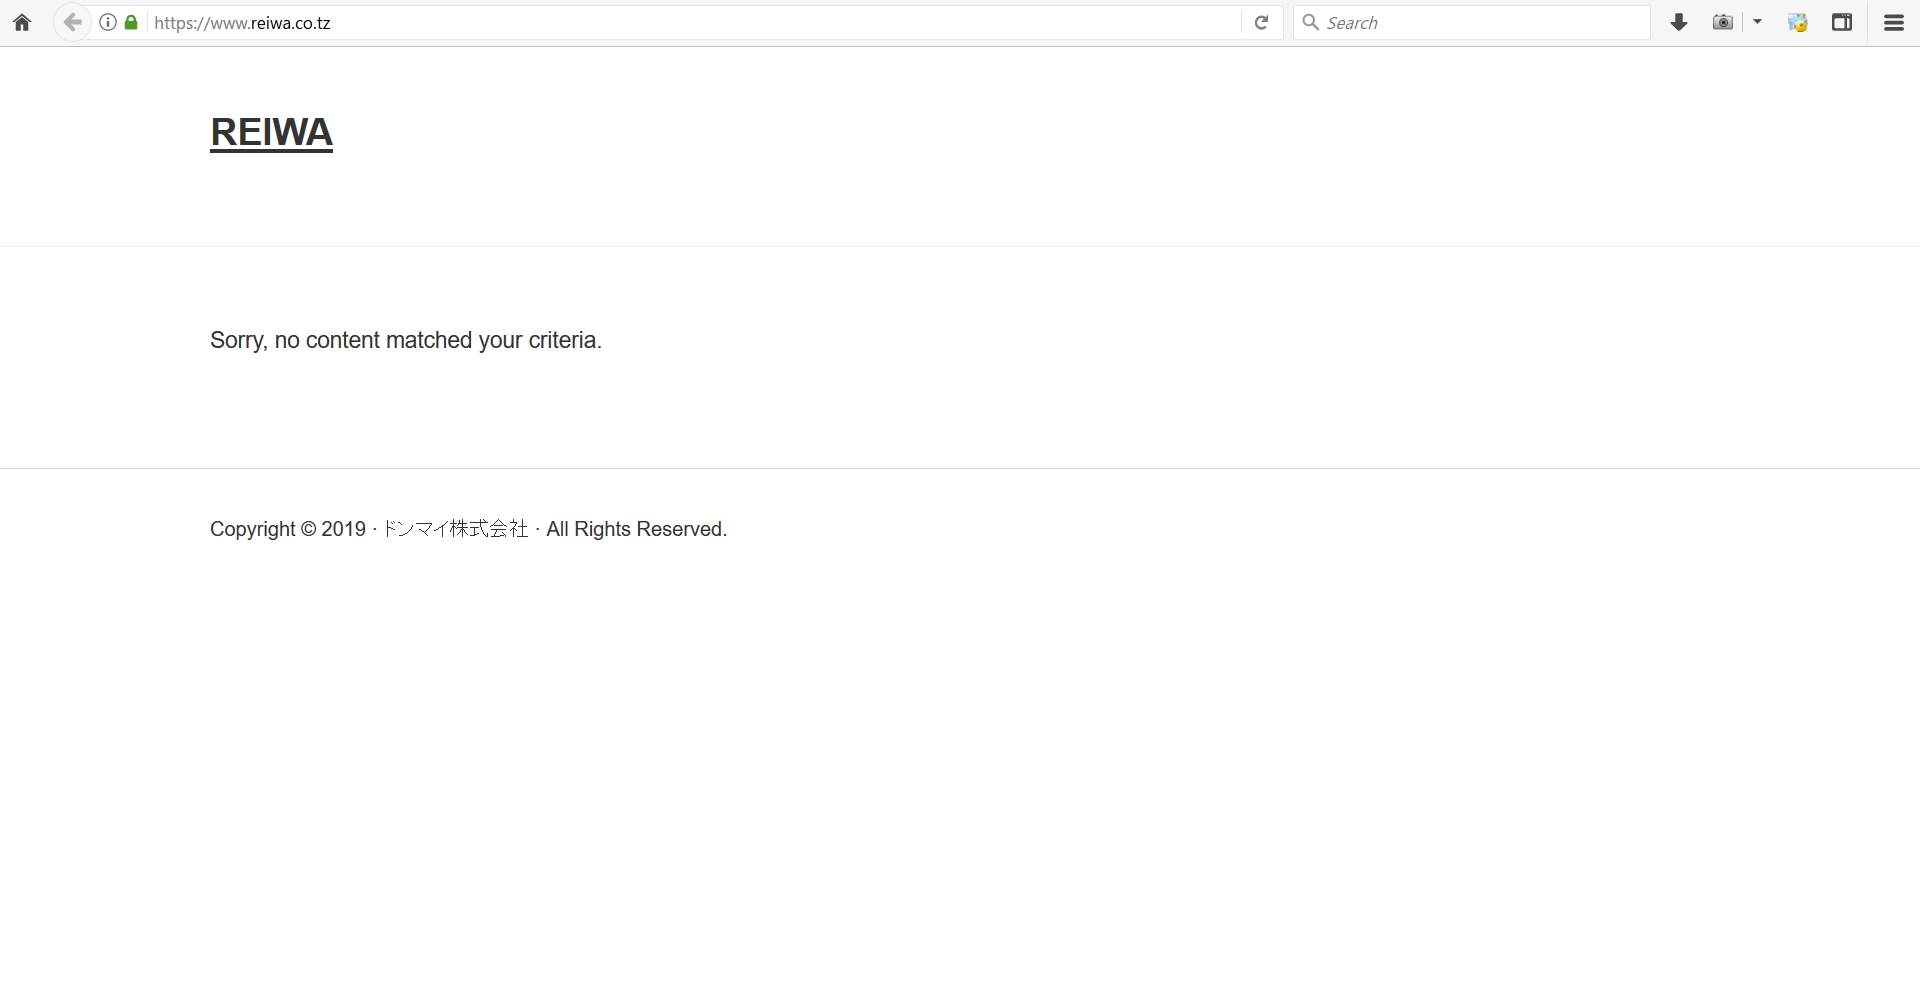Click the 'All Rights Reserved.' footer text
1920x989 pixels.
coord(636,529)
